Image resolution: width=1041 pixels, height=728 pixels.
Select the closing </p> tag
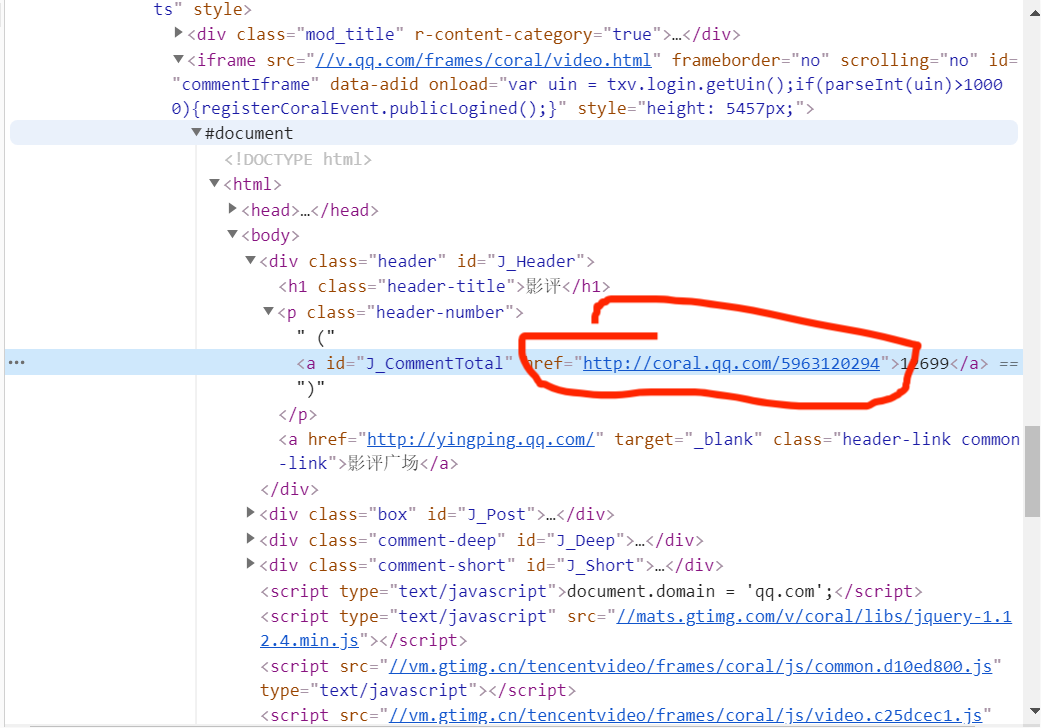[297, 415]
